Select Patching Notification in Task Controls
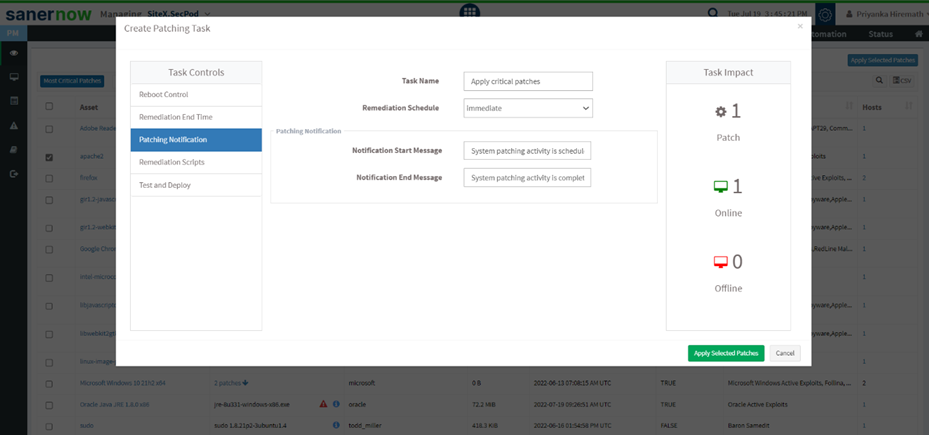The width and height of the screenshot is (929, 435). tap(196, 140)
